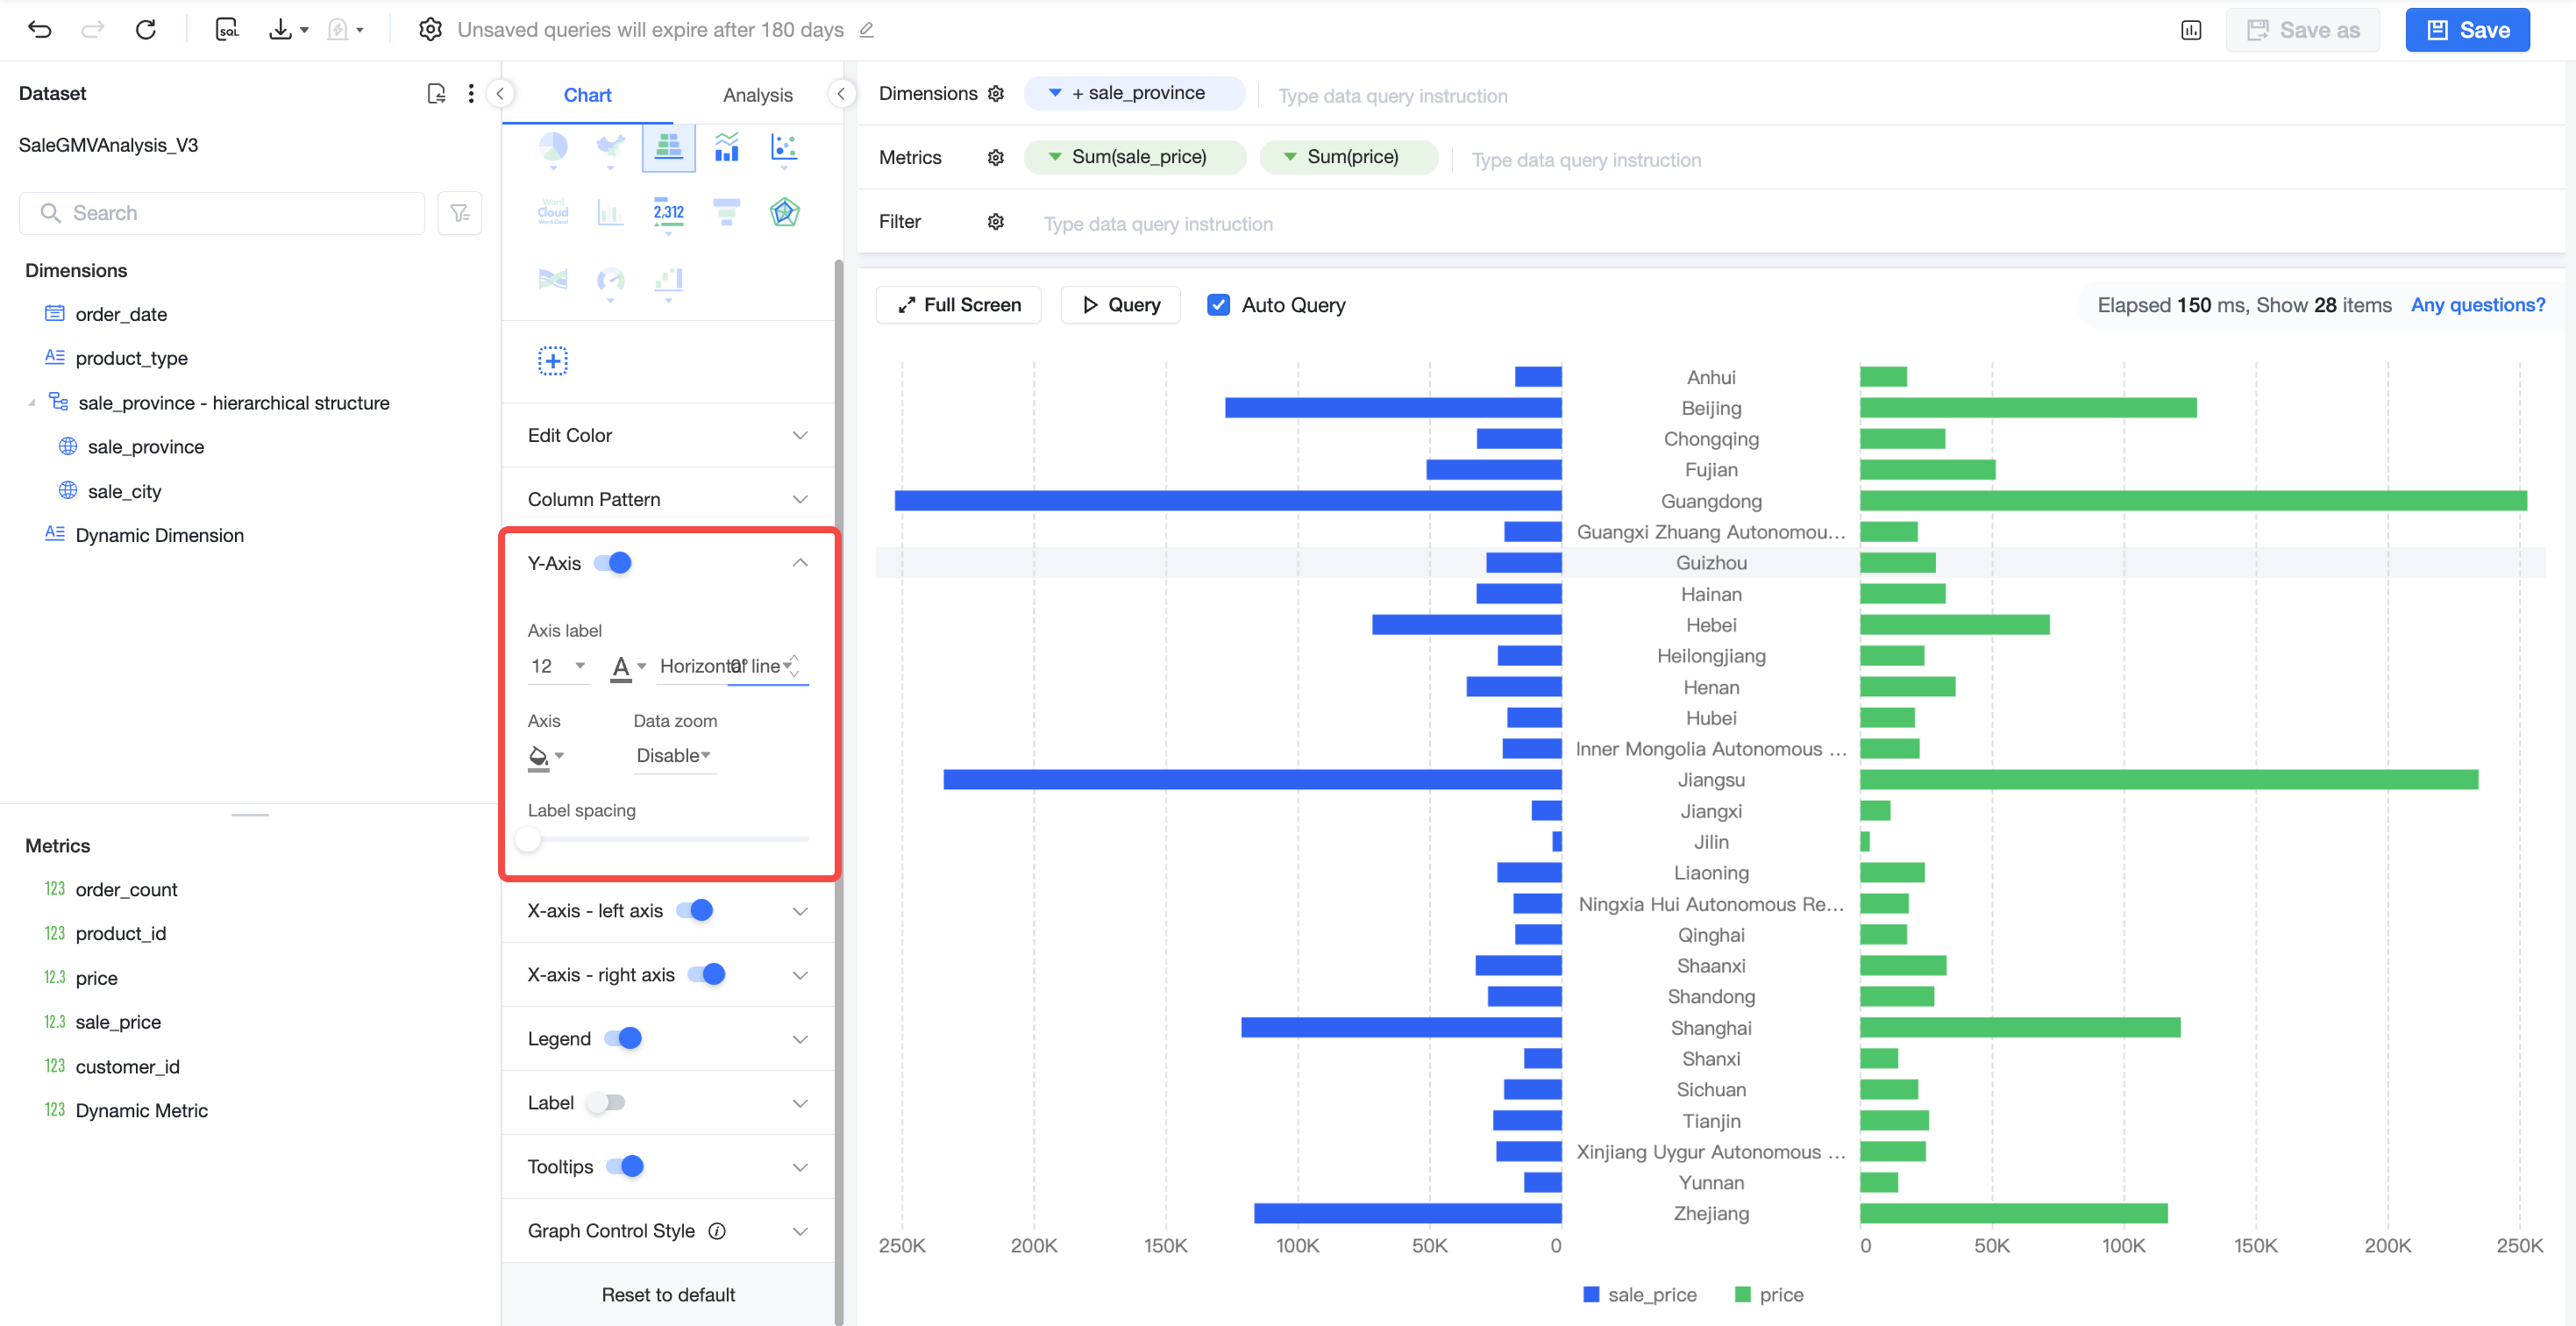Image resolution: width=2576 pixels, height=1326 pixels.
Task: Click the Save button
Action: tap(2467, 30)
